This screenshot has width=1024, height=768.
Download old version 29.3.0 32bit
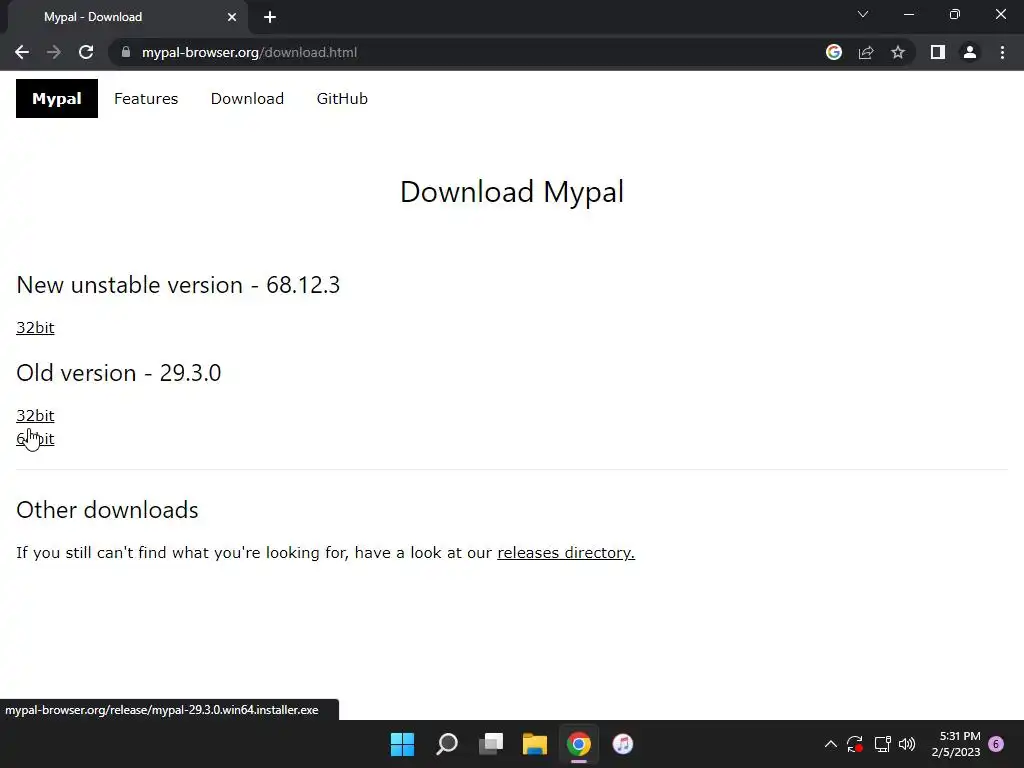pos(35,415)
